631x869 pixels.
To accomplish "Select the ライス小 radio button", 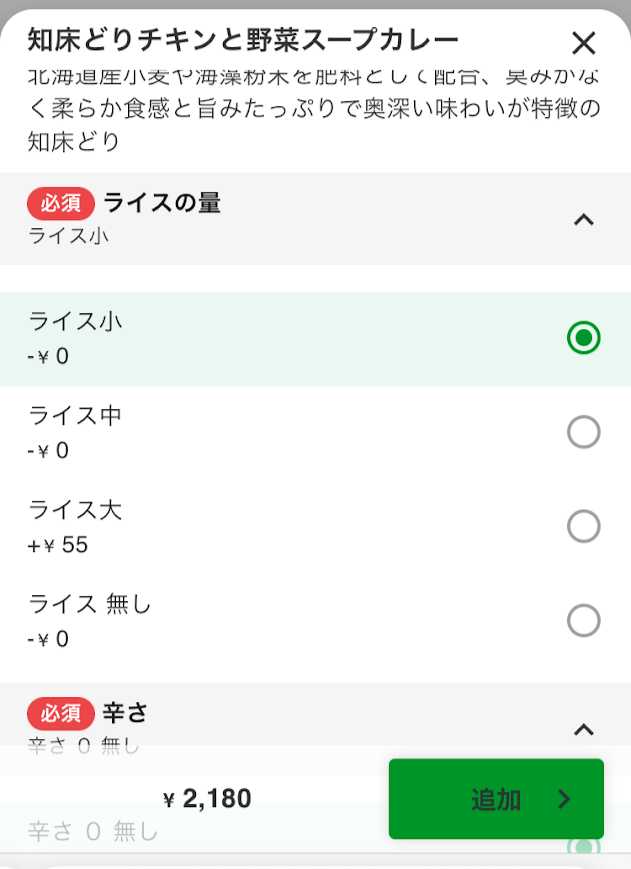I will pyautogui.click(x=584, y=338).
